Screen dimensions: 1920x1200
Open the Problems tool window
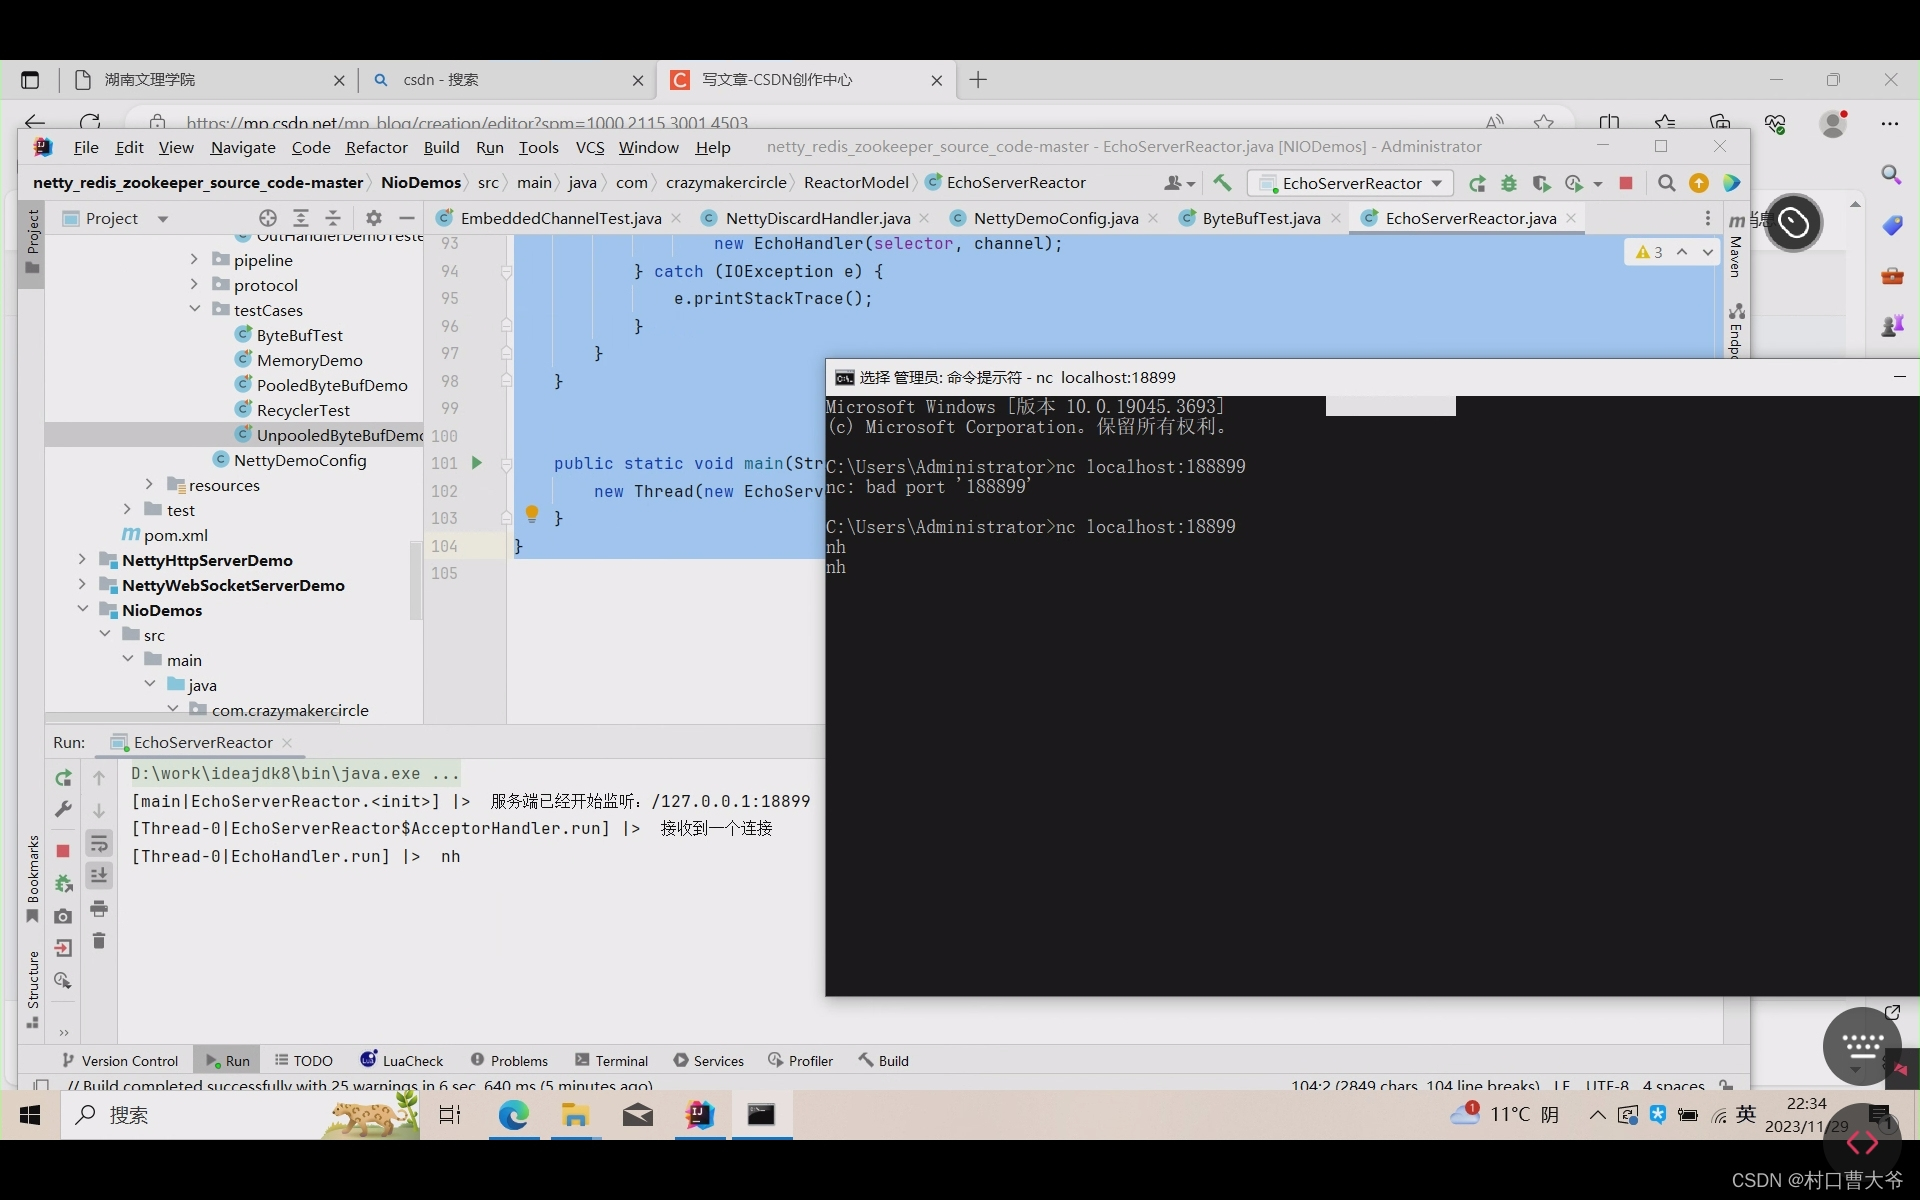(509, 1060)
